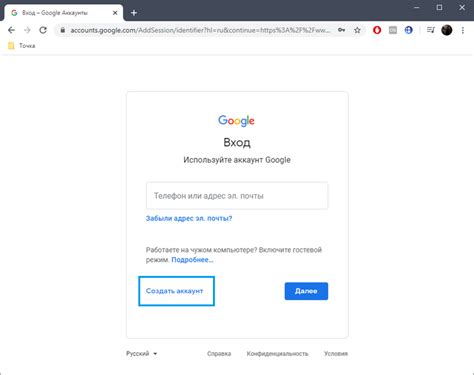Close the Google Аккаунты tab
Viewport: 474px width, 375px height.
click(115, 13)
